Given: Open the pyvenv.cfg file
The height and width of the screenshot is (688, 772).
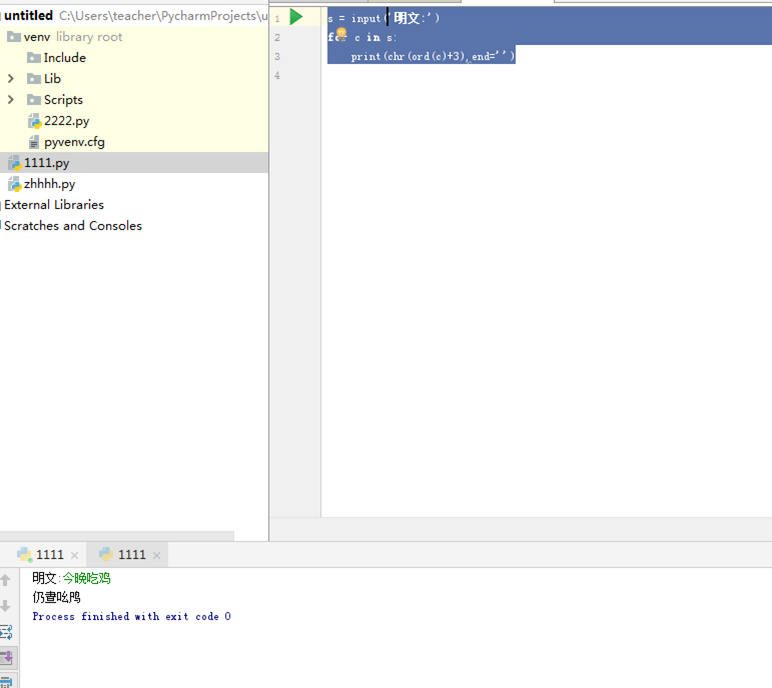Looking at the screenshot, I should click(x=66, y=142).
